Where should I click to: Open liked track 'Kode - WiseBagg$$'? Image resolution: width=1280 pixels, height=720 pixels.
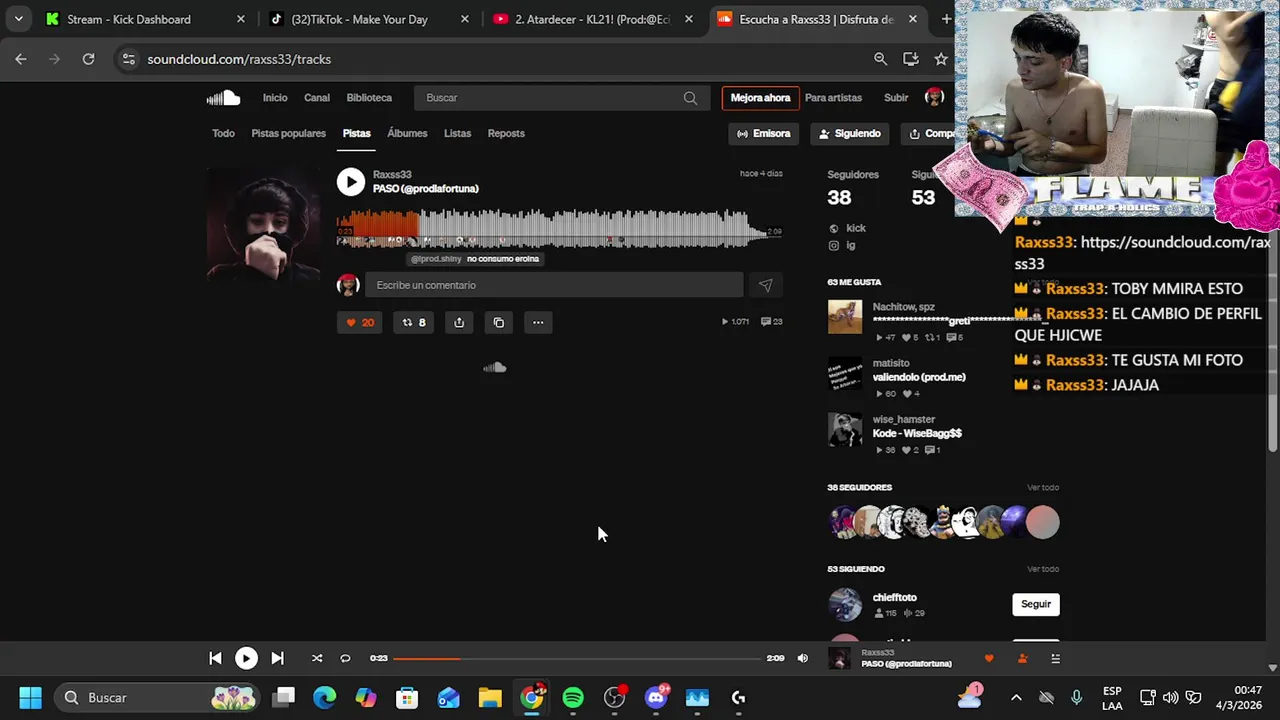[916, 433]
